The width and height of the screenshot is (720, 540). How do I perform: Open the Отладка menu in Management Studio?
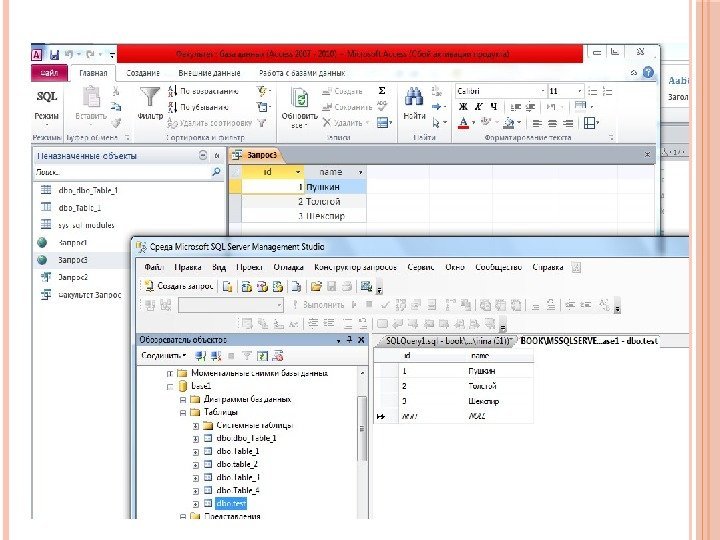(288, 267)
